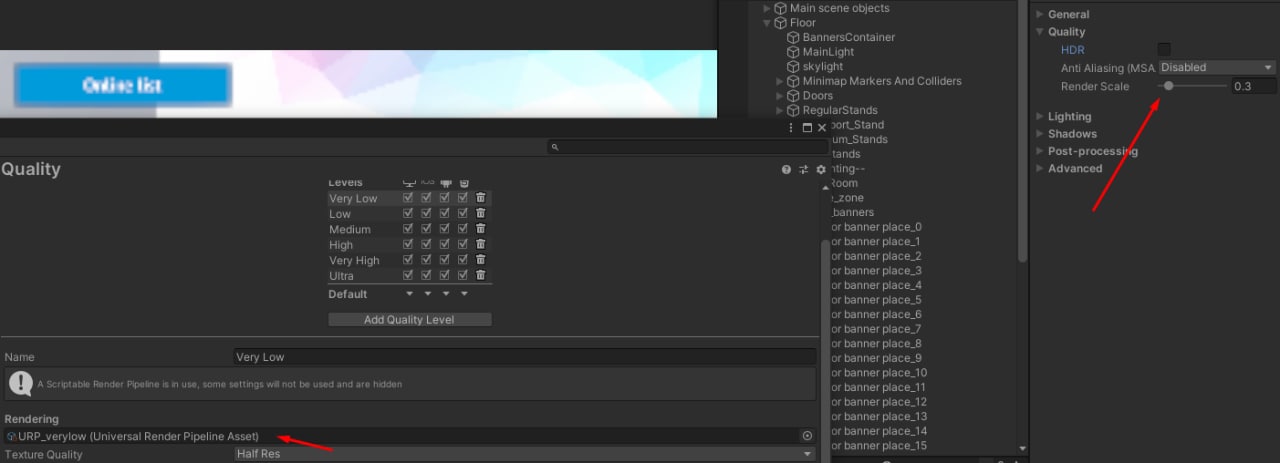Close the Project Settings window
Image resolution: width=1280 pixels, height=463 pixels.
[822, 128]
